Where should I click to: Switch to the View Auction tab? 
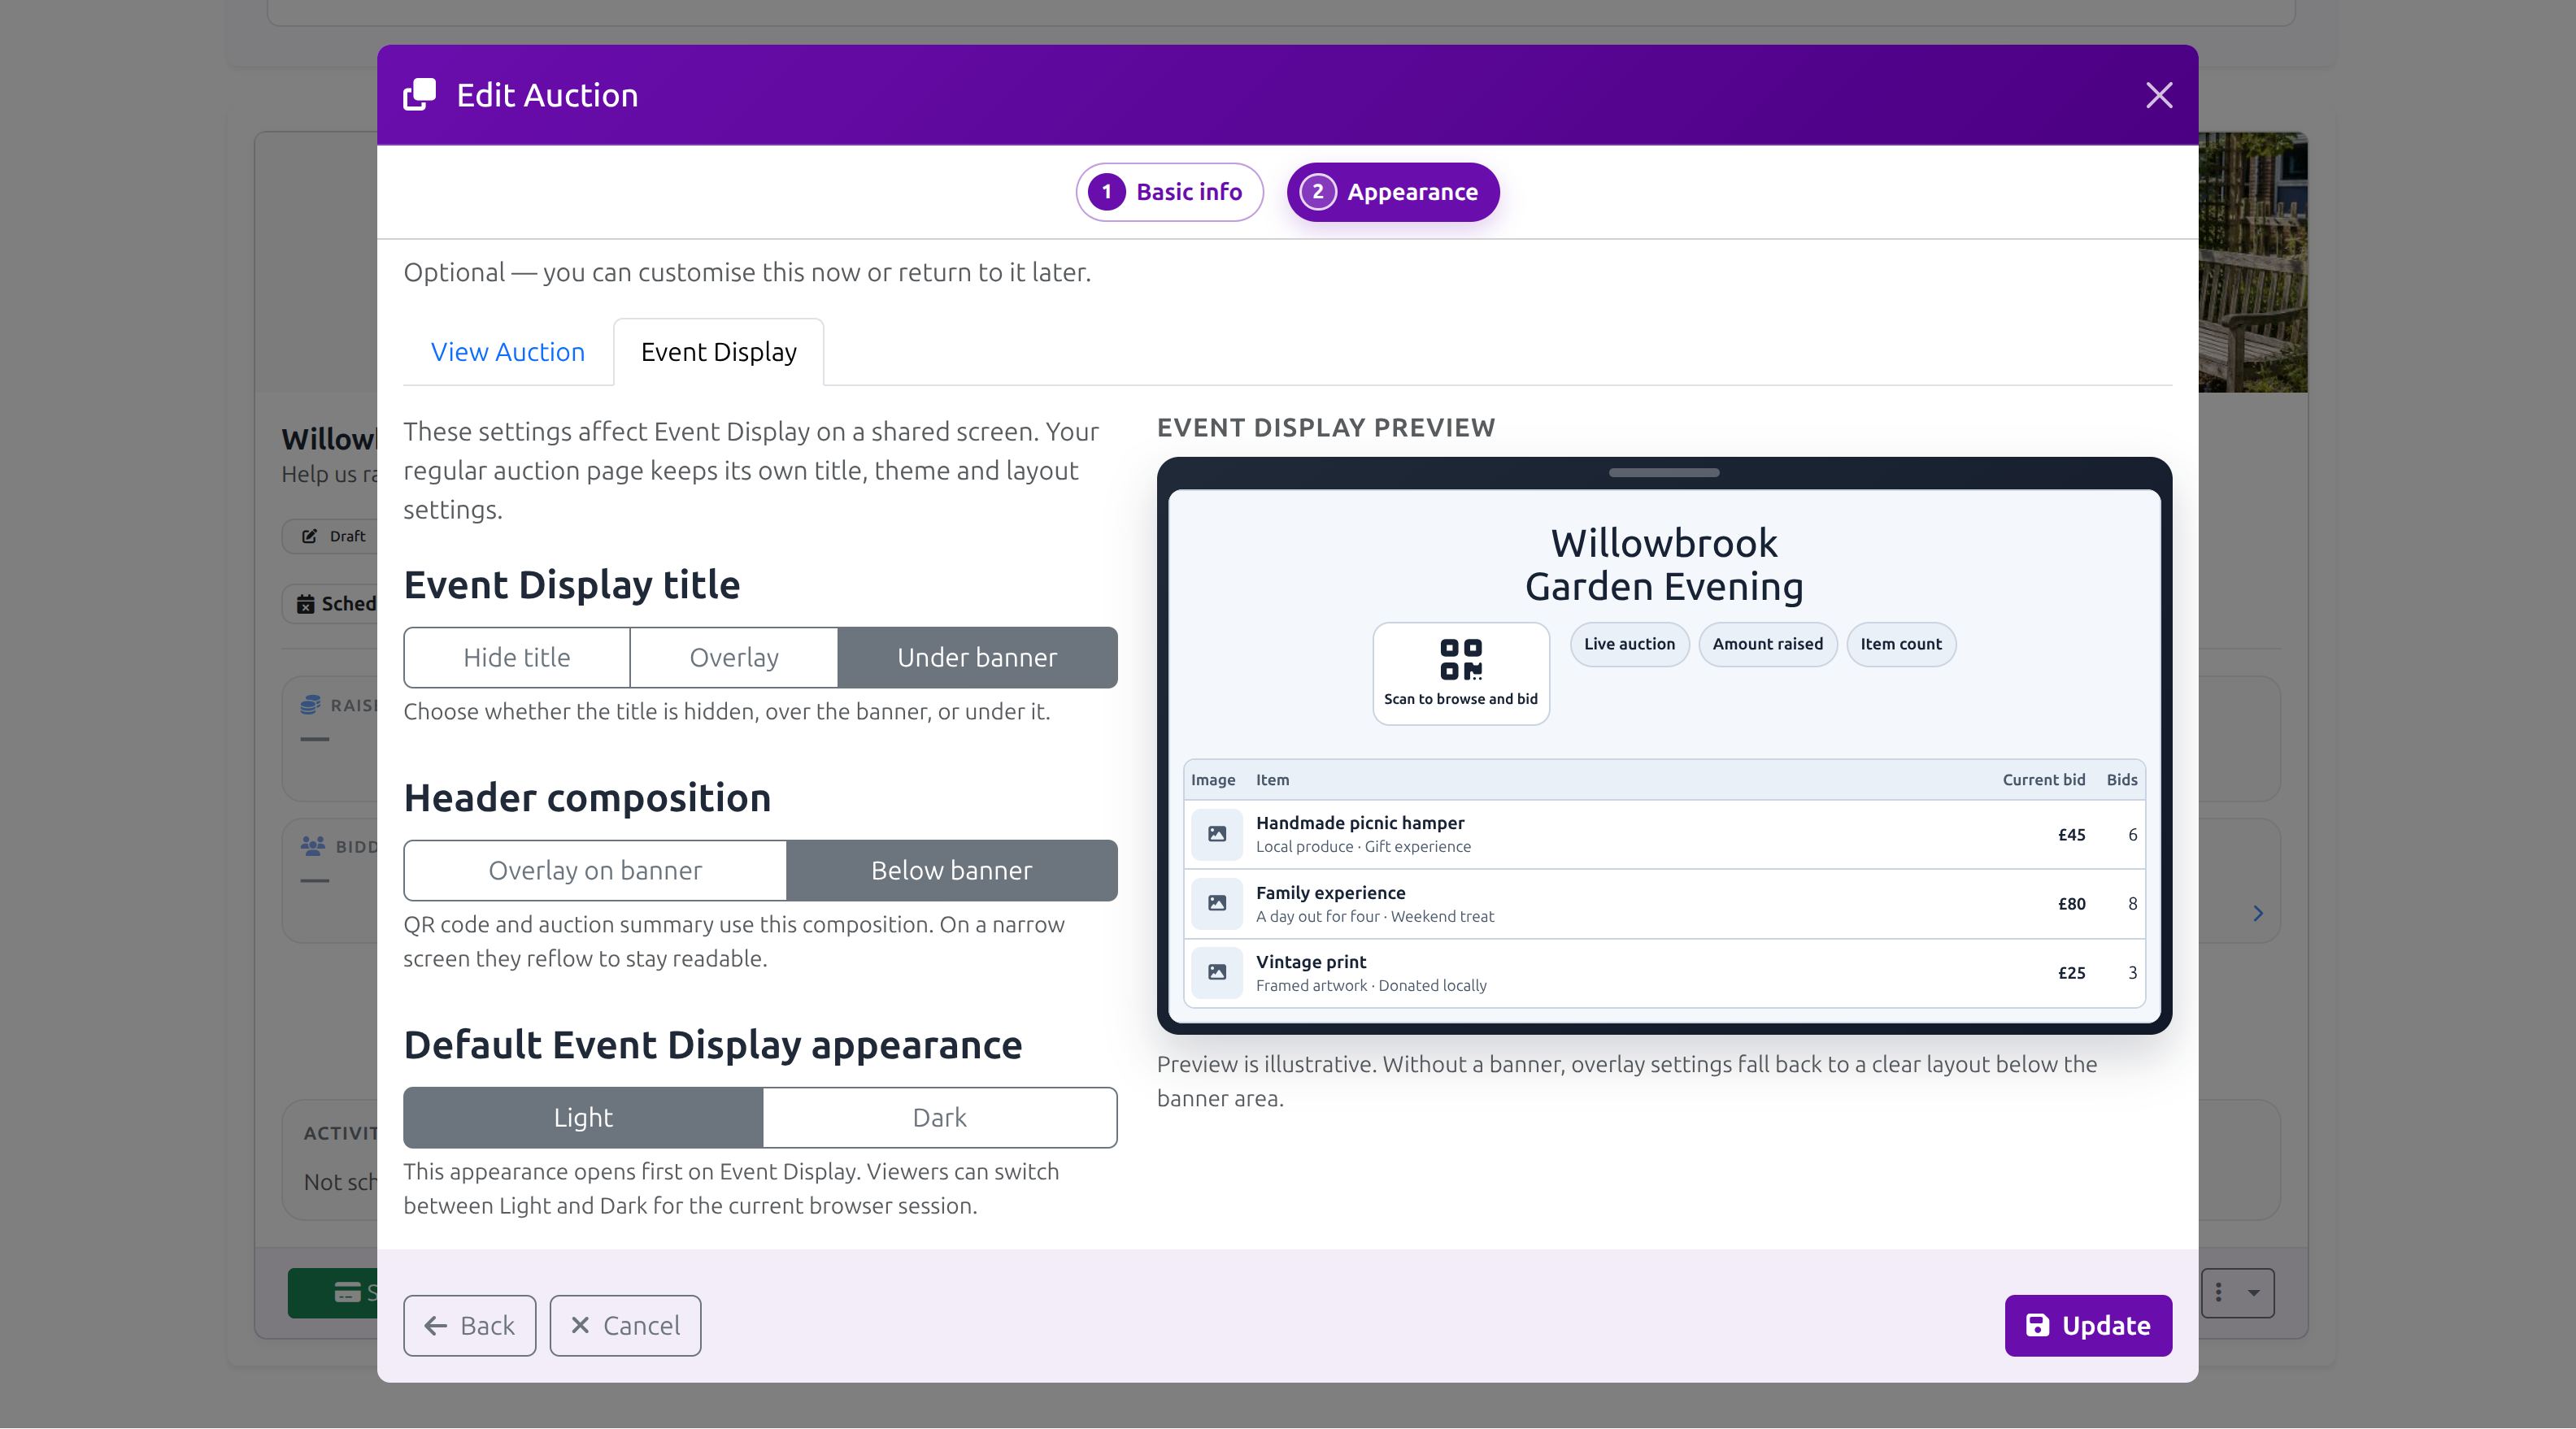[x=507, y=352]
